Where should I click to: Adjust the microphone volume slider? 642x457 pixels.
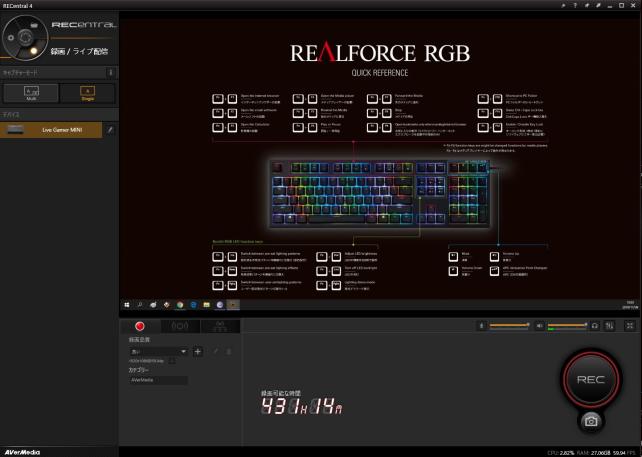(509, 326)
